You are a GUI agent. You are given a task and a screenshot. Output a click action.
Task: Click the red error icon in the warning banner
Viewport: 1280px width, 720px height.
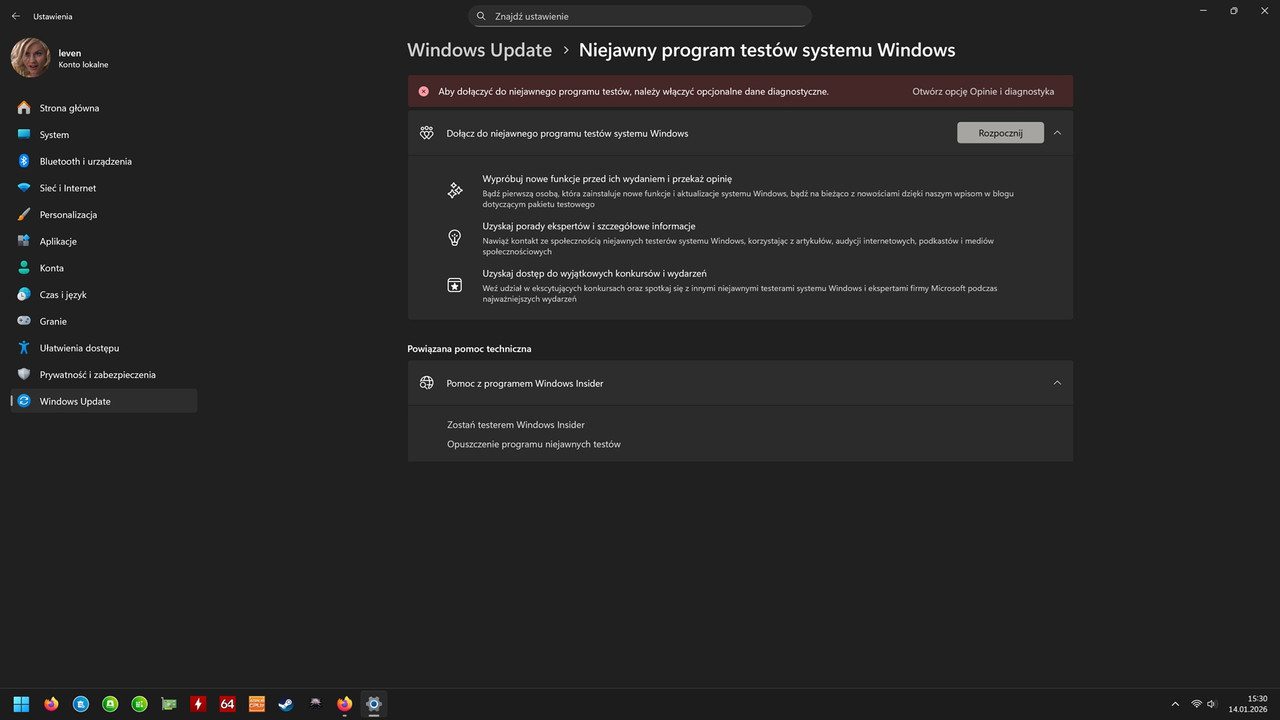[x=424, y=91]
